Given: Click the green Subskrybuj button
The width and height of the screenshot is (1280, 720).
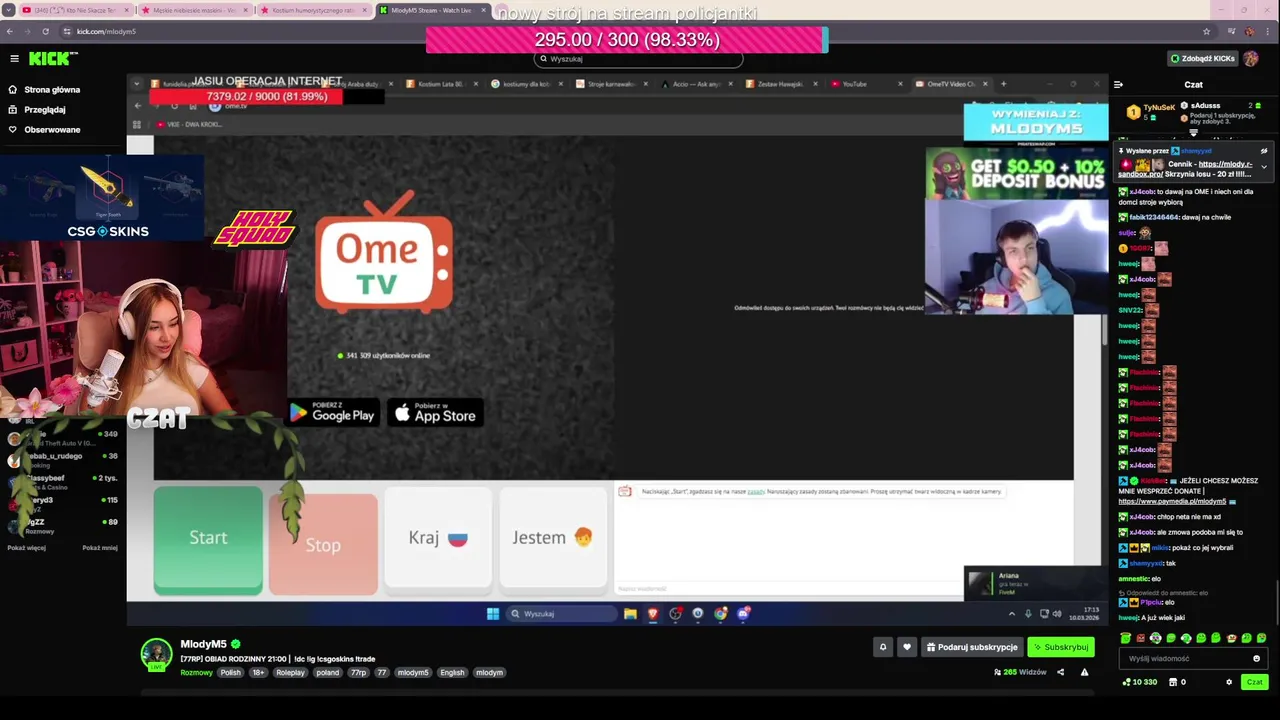Looking at the screenshot, I should click(1061, 647).
